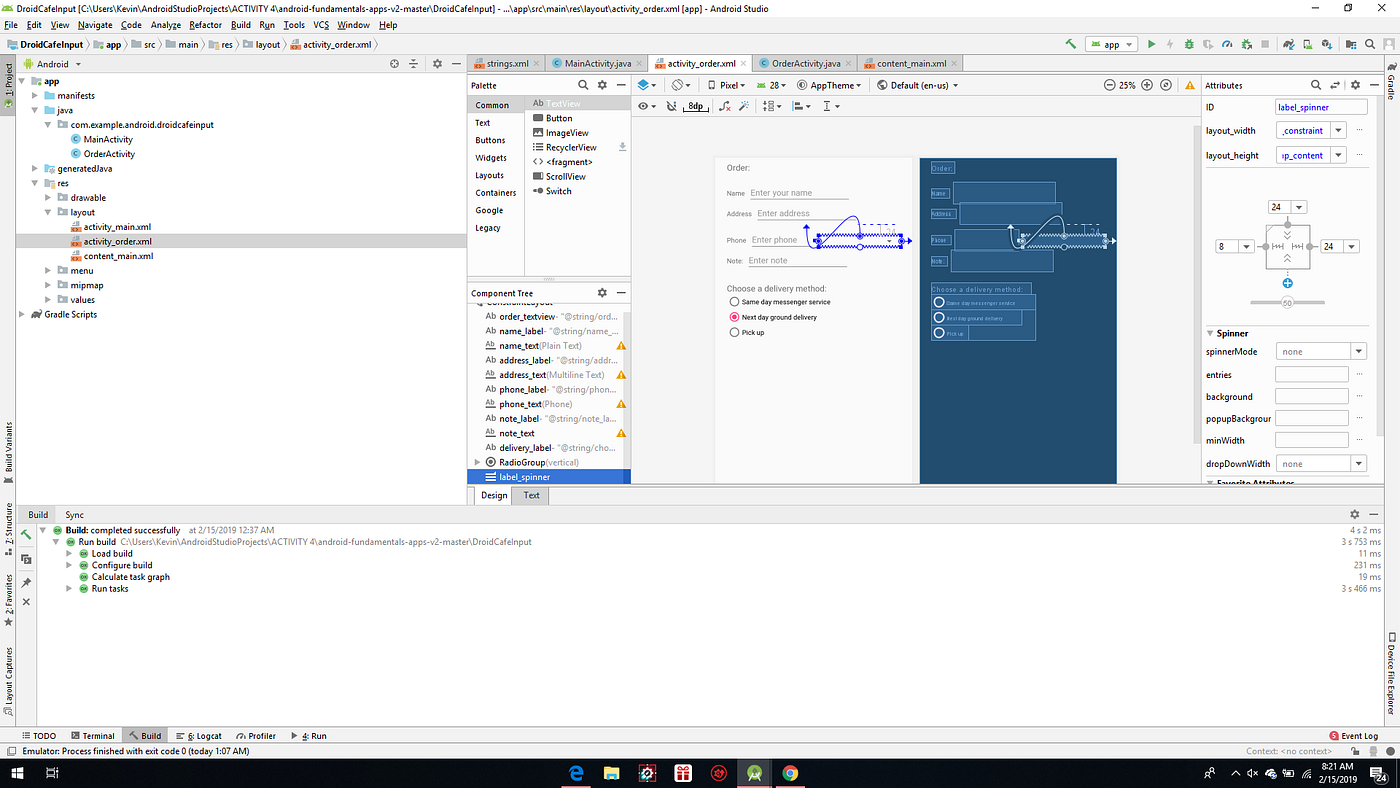Select Same day messenger service radio
The image size is (1400, 788).
click(x=734, y=301)
